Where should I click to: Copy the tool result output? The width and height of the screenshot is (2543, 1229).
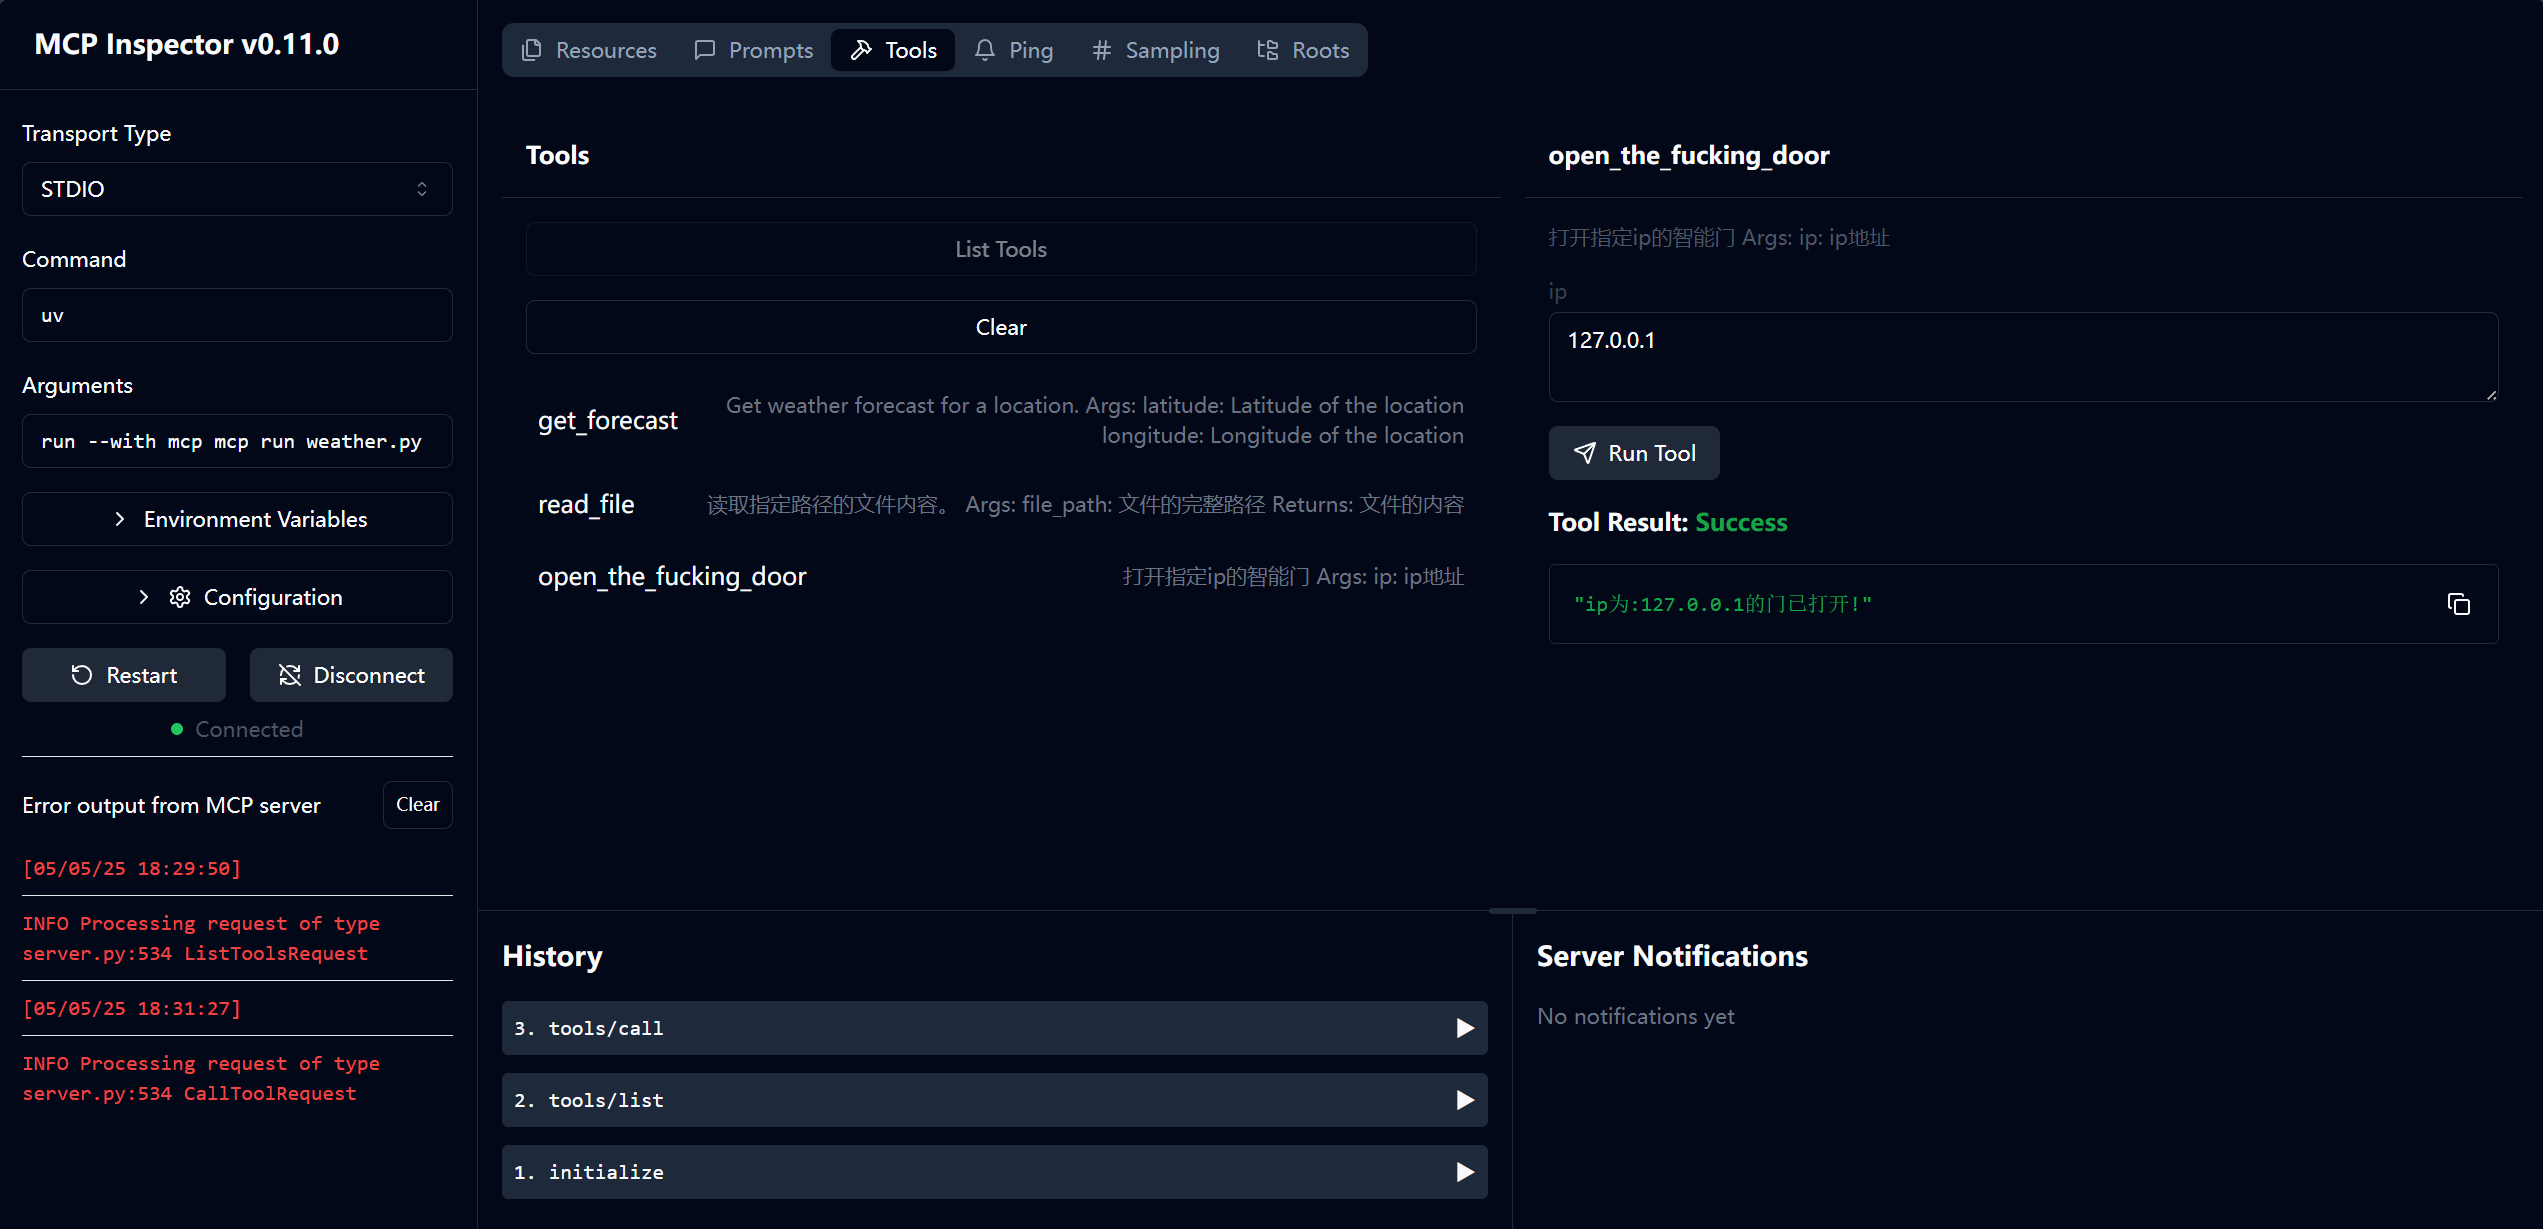coord(2458,604)
